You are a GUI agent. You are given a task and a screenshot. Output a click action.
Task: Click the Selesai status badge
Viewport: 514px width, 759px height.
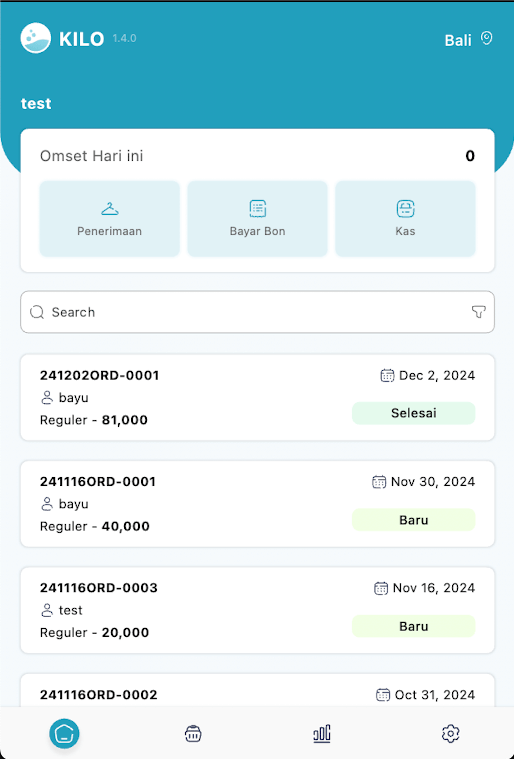[x=414, y=413]
